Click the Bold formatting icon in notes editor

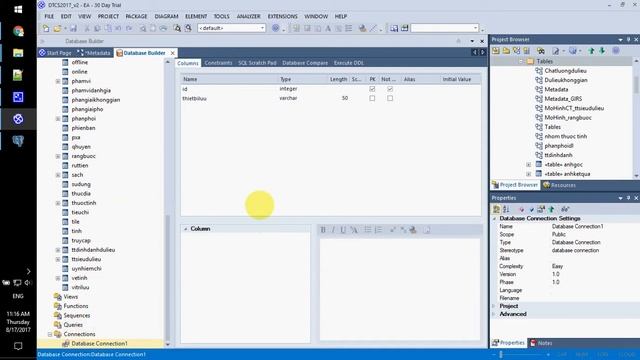click(x=323, y=230)
